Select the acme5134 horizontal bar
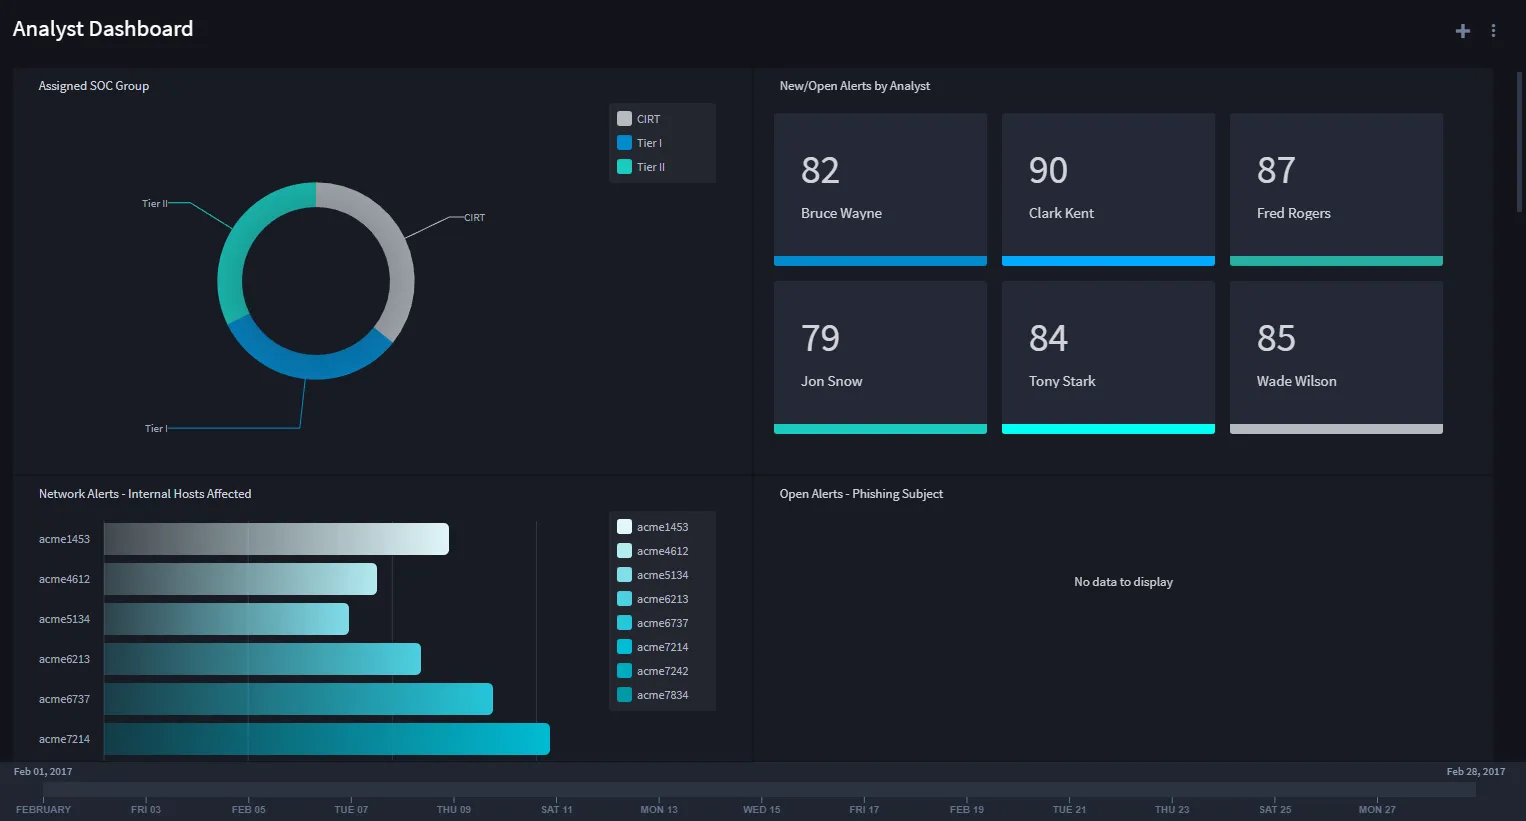Viewport: 1526px width, 821px height. pos(226,619)
